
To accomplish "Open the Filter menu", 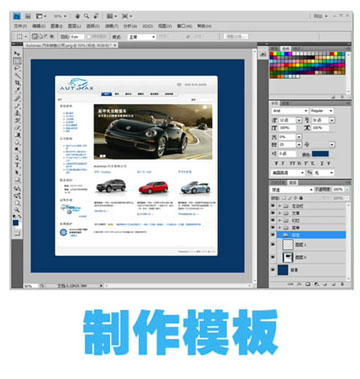I will 111,26.
